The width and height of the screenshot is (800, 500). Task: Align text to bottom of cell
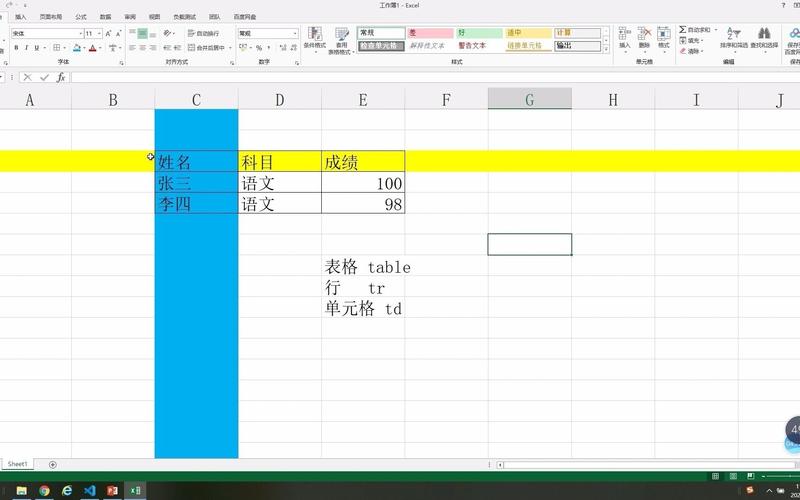click(x=153, y=33)
